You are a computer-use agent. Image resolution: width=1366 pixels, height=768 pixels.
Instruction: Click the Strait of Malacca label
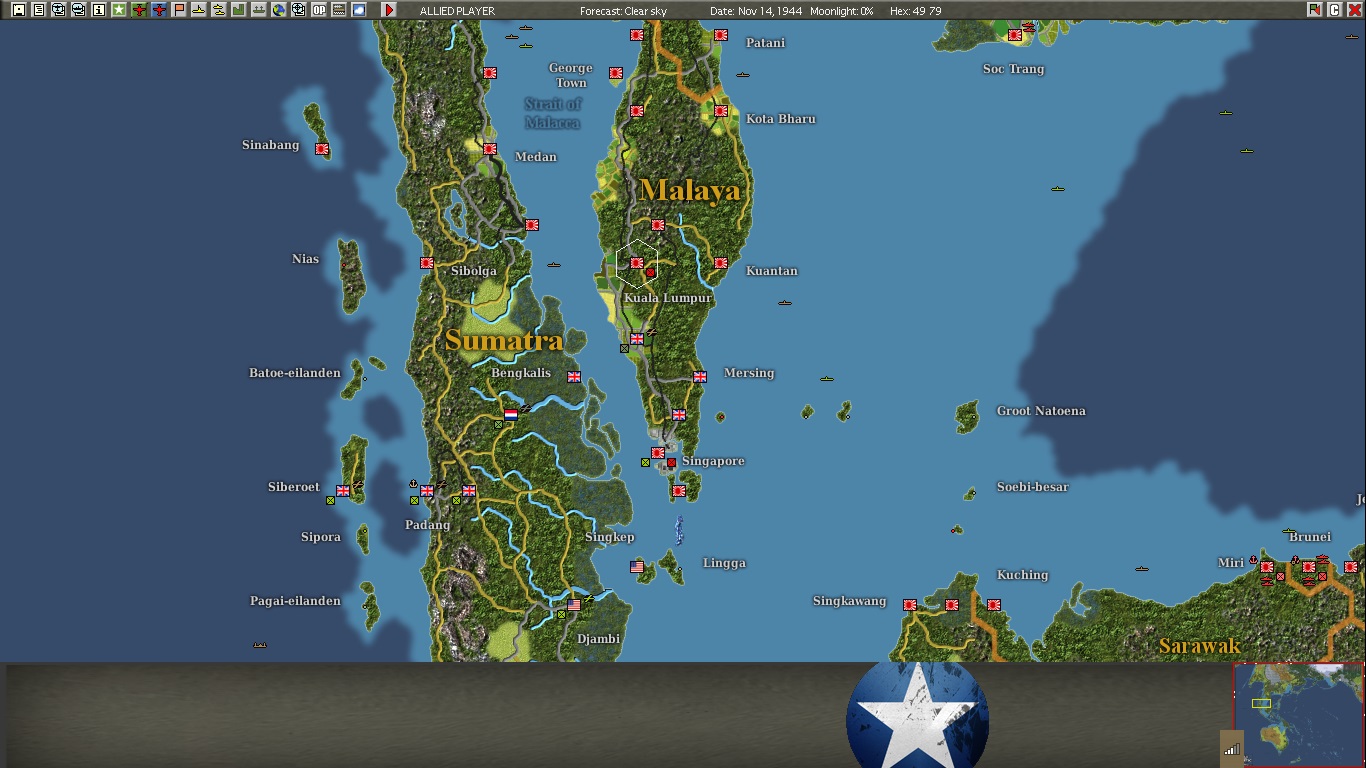(553, 113)
